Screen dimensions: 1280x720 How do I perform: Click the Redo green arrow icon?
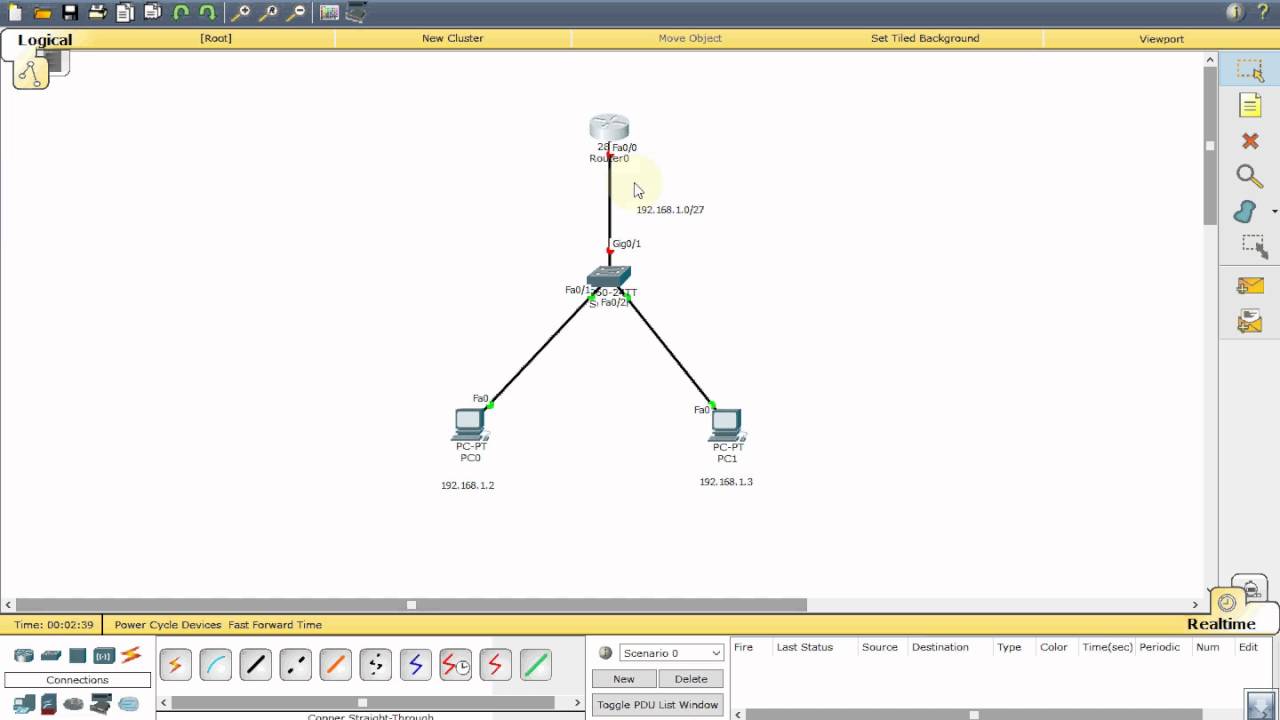tap(207, 12)
